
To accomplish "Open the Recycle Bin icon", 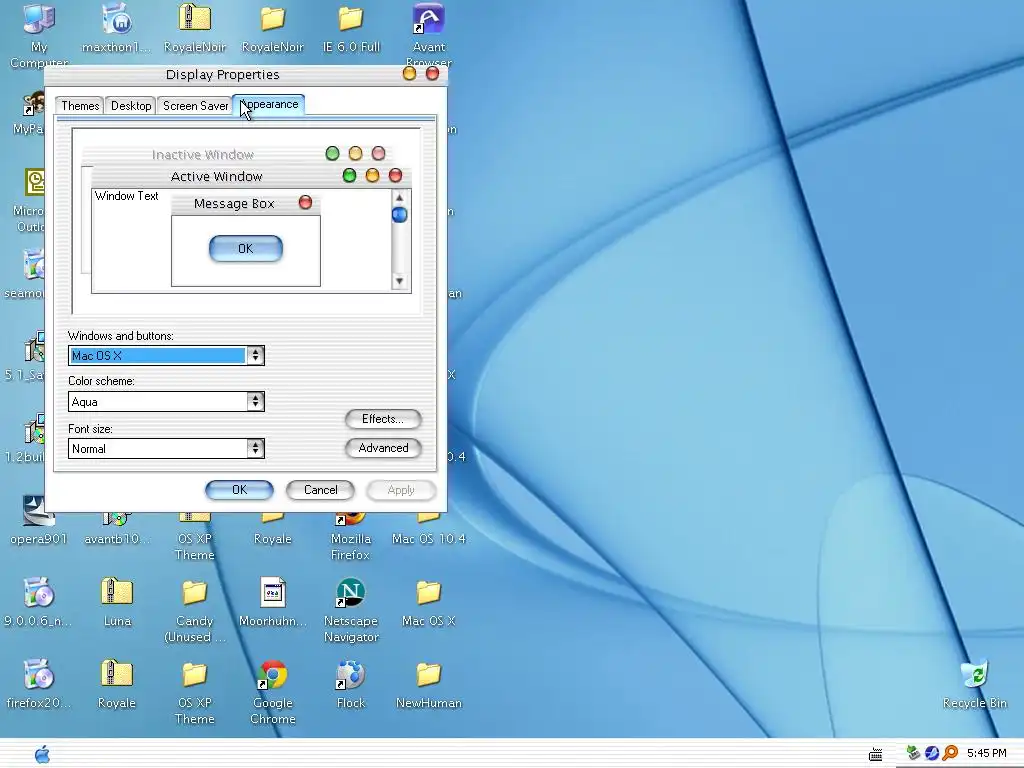I will 974,675.
